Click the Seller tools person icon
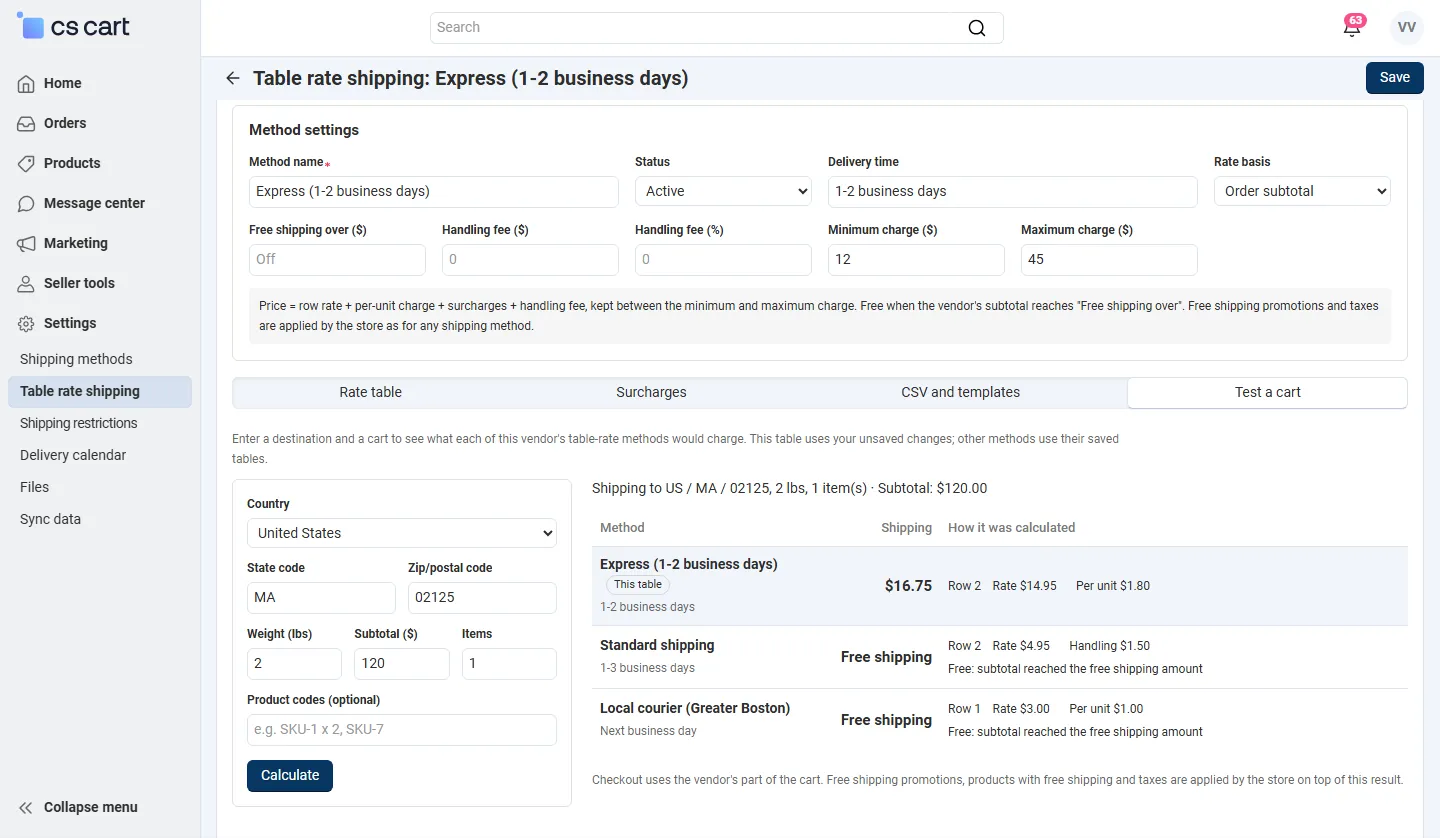The height and width of the screenshot is (838, 1440). pyautogui.click(x=27, y=283)
